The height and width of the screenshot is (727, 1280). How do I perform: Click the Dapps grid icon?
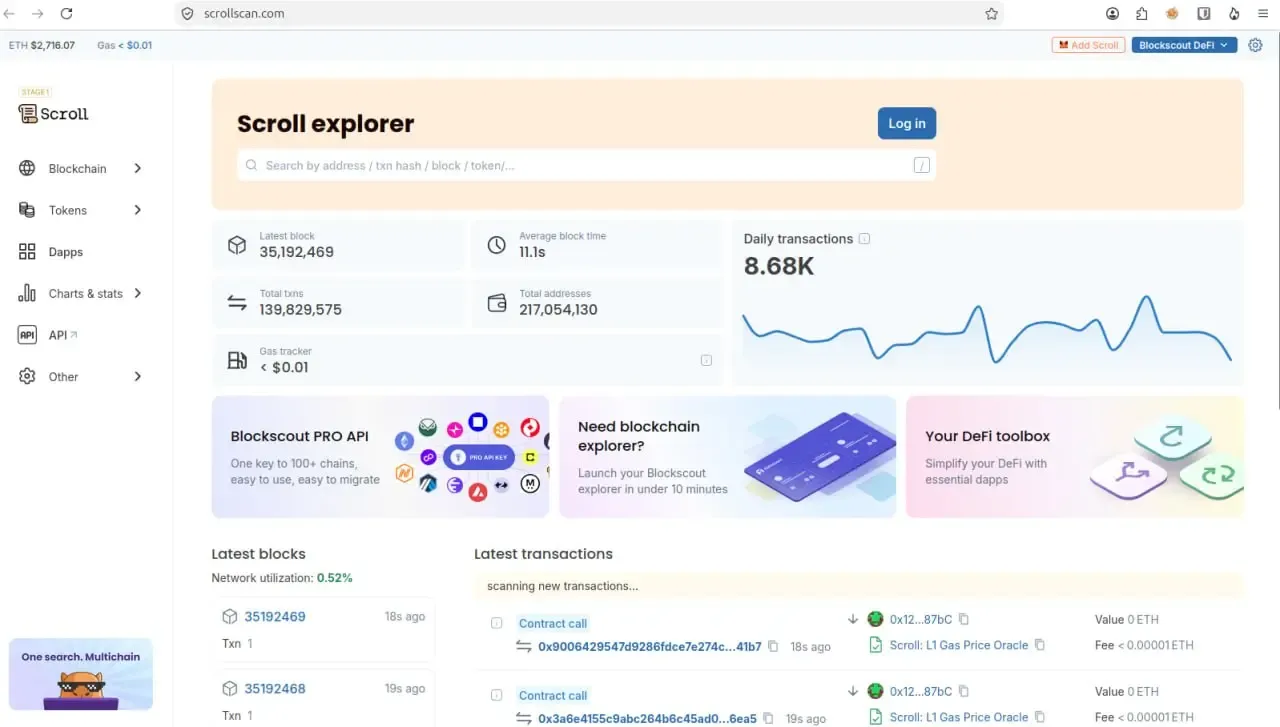click(27, 252)
